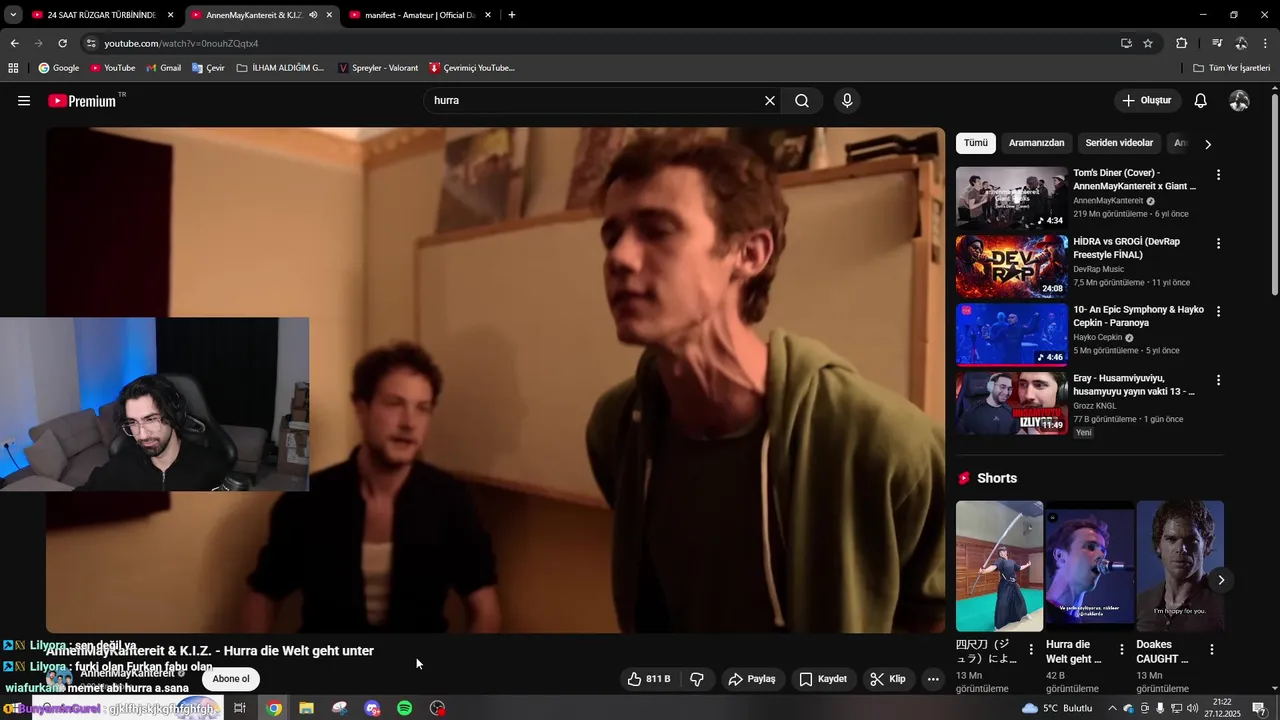
Task: Open the Doakes CAUGHT short thumbnail
Action: coord(1180,566)
